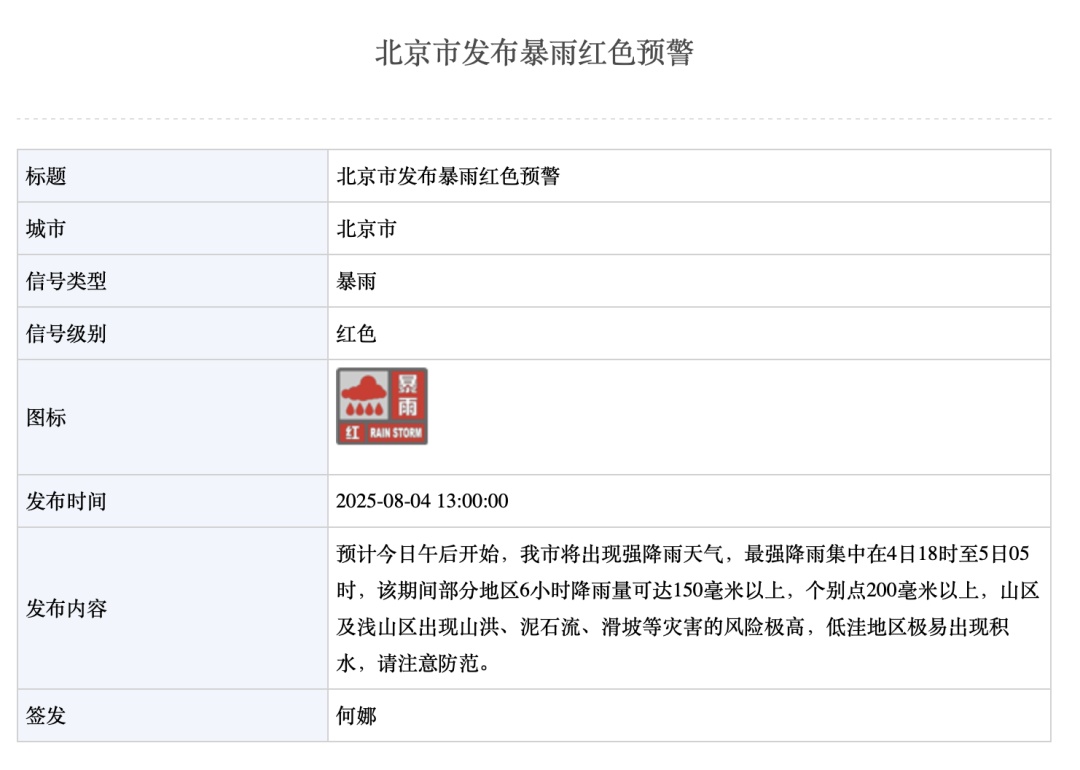
Task: Click the red rainstorm warning icon
Action: [x=383, y=404]
